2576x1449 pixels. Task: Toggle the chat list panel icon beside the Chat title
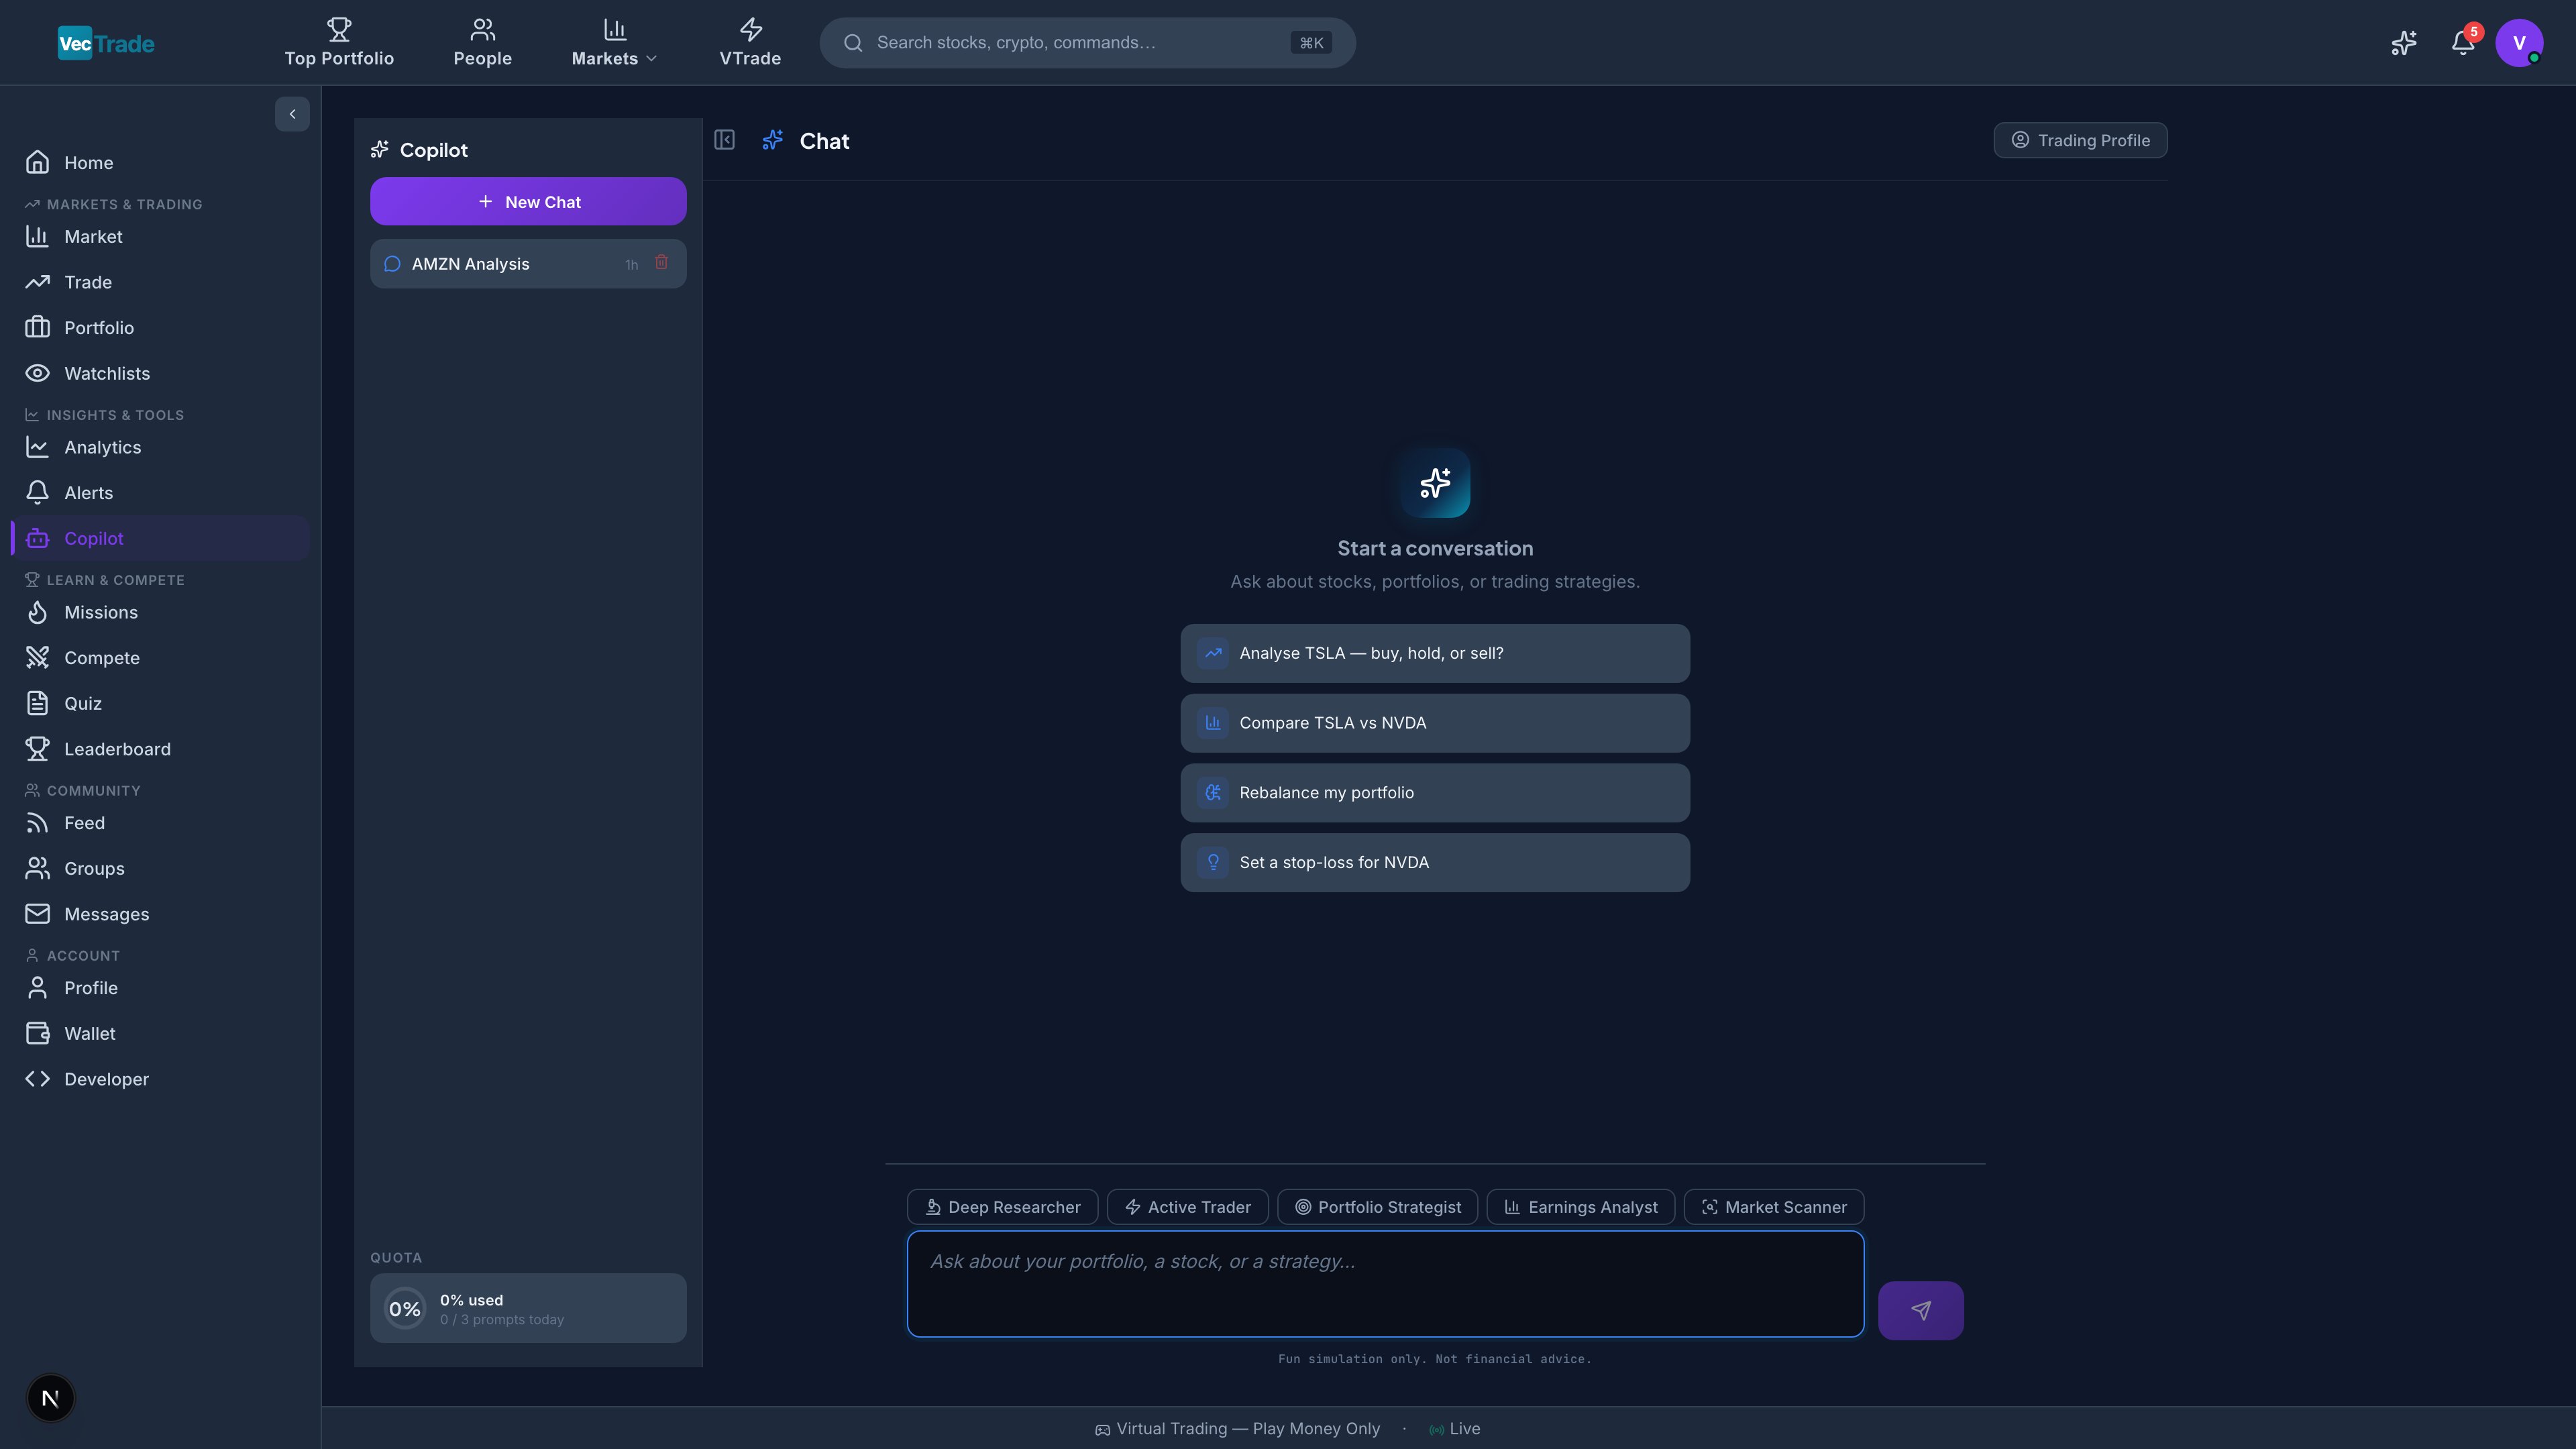[724, 141]
